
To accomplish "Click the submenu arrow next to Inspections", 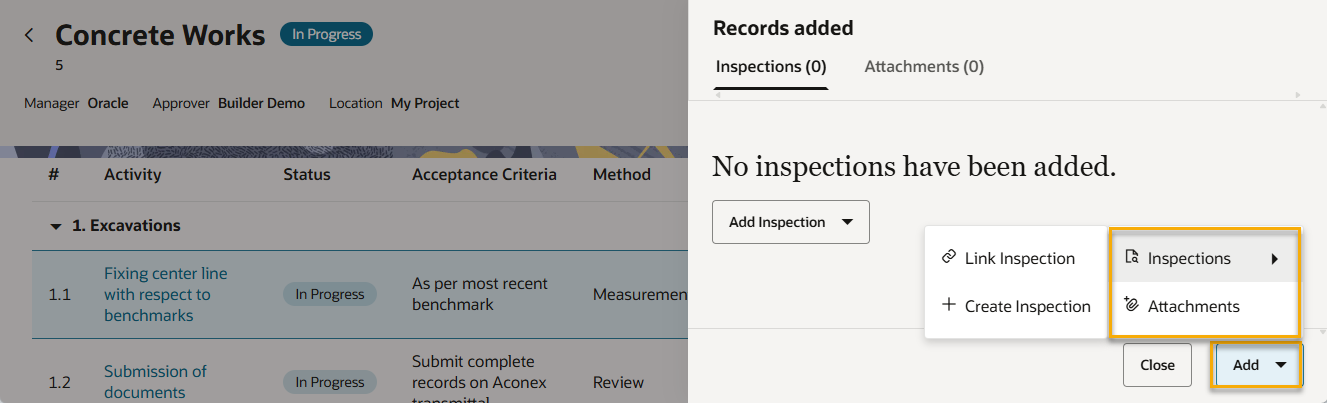I will [x=1274, y=259].
